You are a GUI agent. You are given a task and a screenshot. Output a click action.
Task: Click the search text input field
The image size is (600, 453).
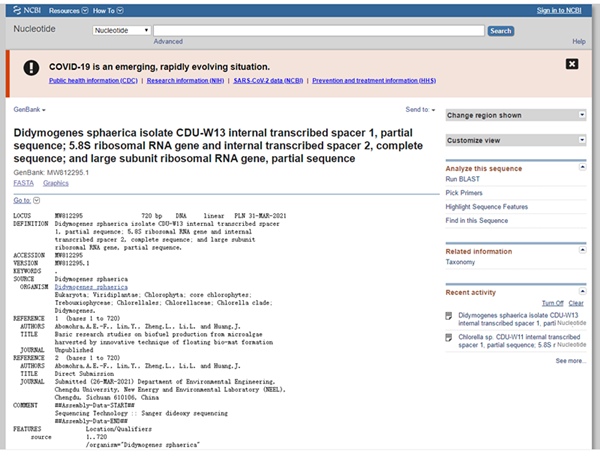319,31
